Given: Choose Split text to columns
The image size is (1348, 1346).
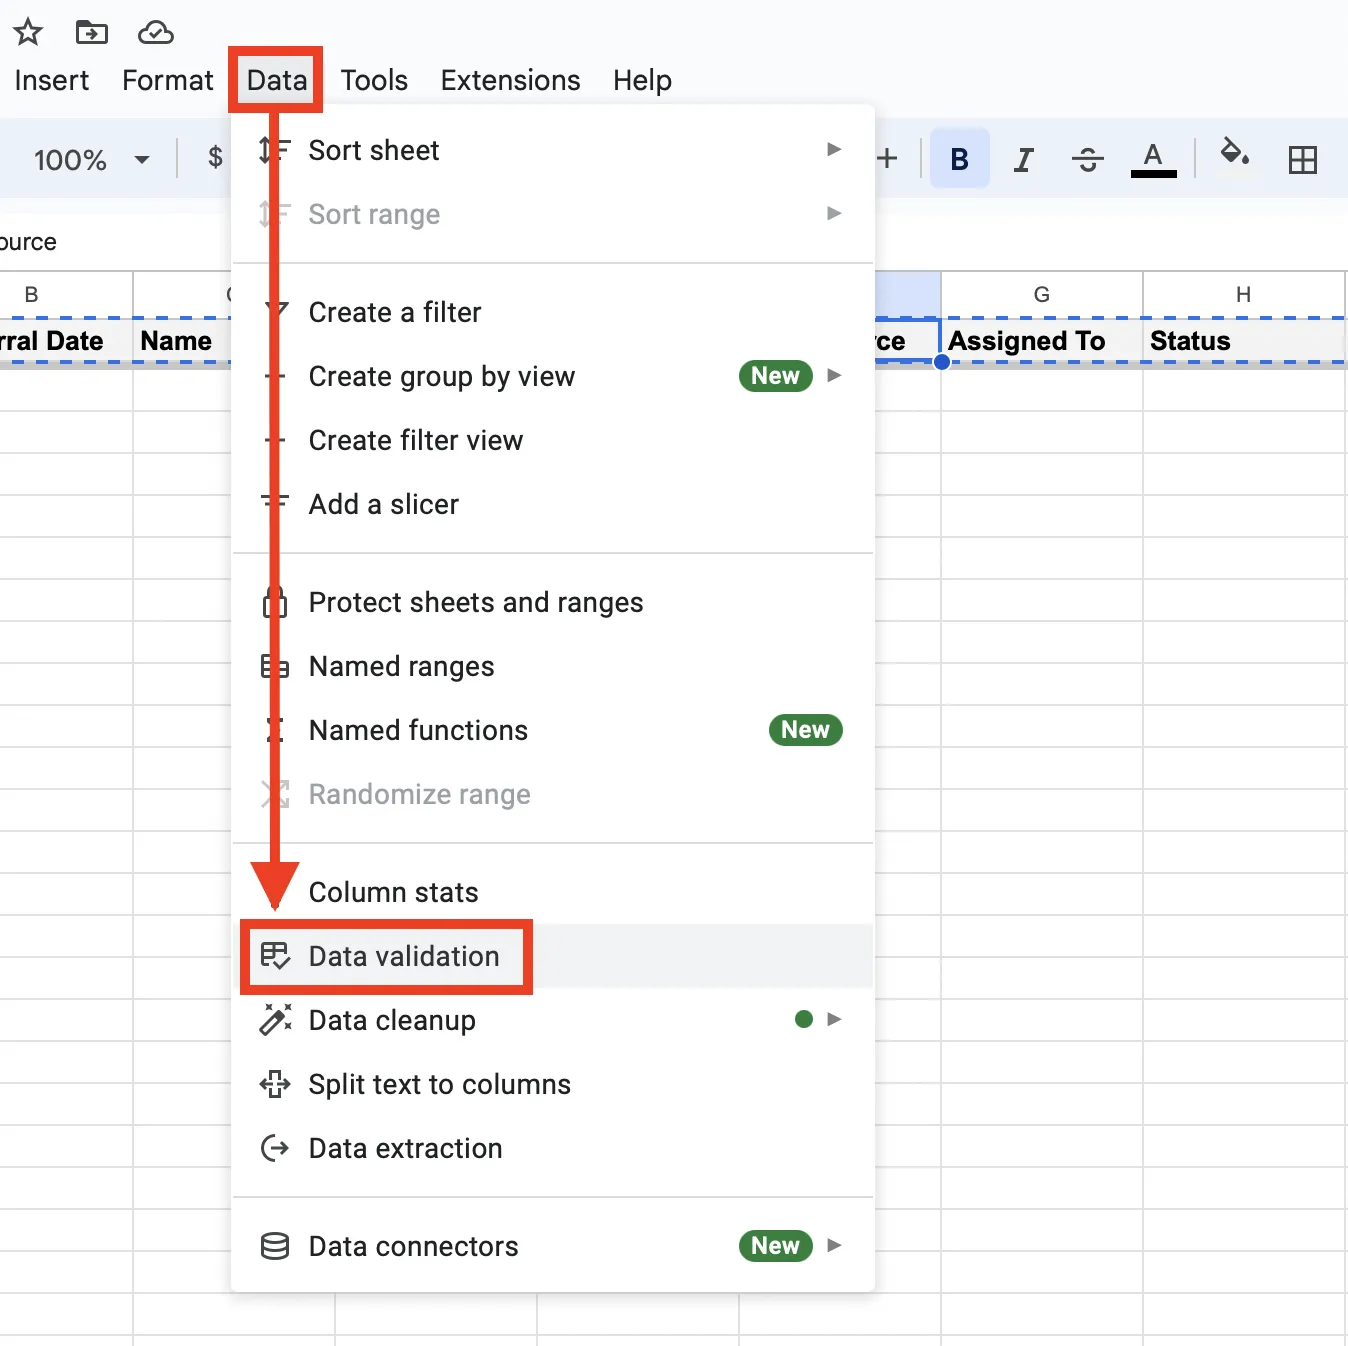Looking at the screenshot, I should point(553,1084).
